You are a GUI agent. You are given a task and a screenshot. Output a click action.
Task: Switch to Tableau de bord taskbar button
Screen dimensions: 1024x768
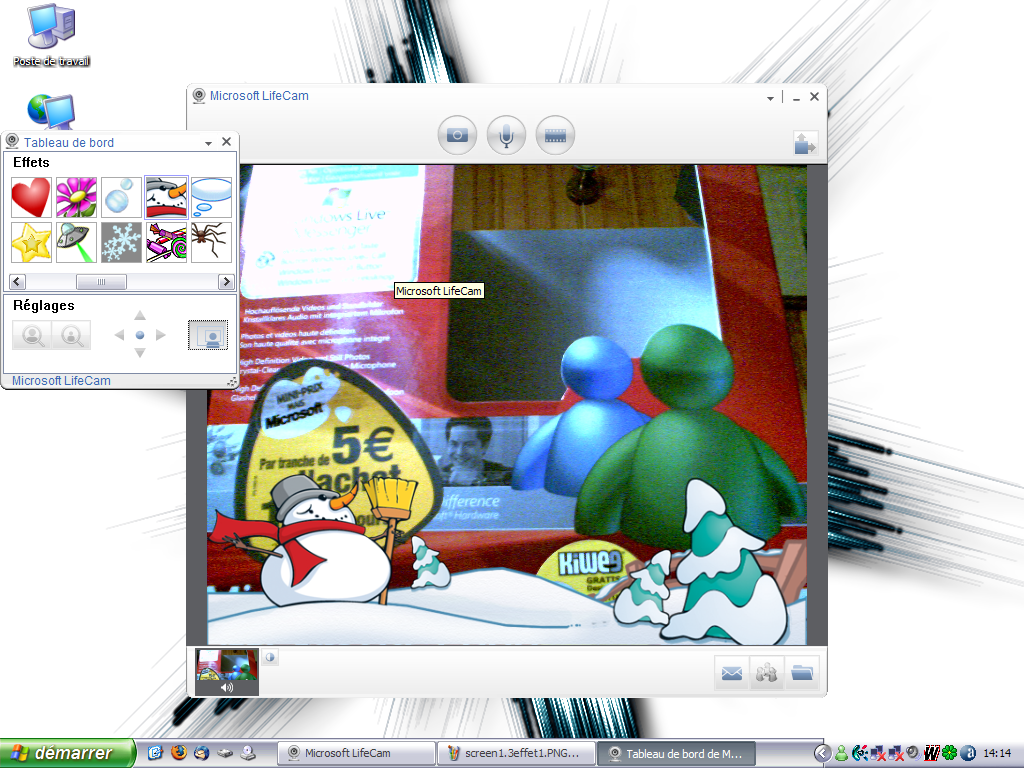676,754
